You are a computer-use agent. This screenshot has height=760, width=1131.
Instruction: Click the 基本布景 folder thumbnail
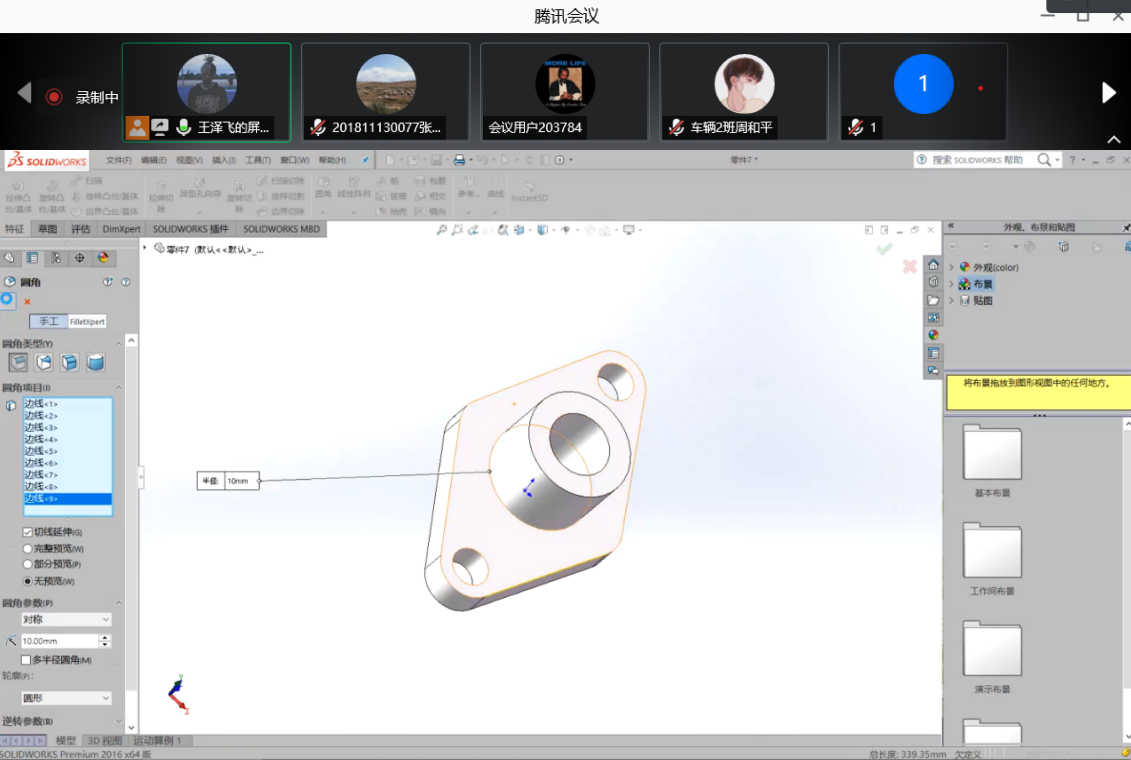(x=991, y=454)
